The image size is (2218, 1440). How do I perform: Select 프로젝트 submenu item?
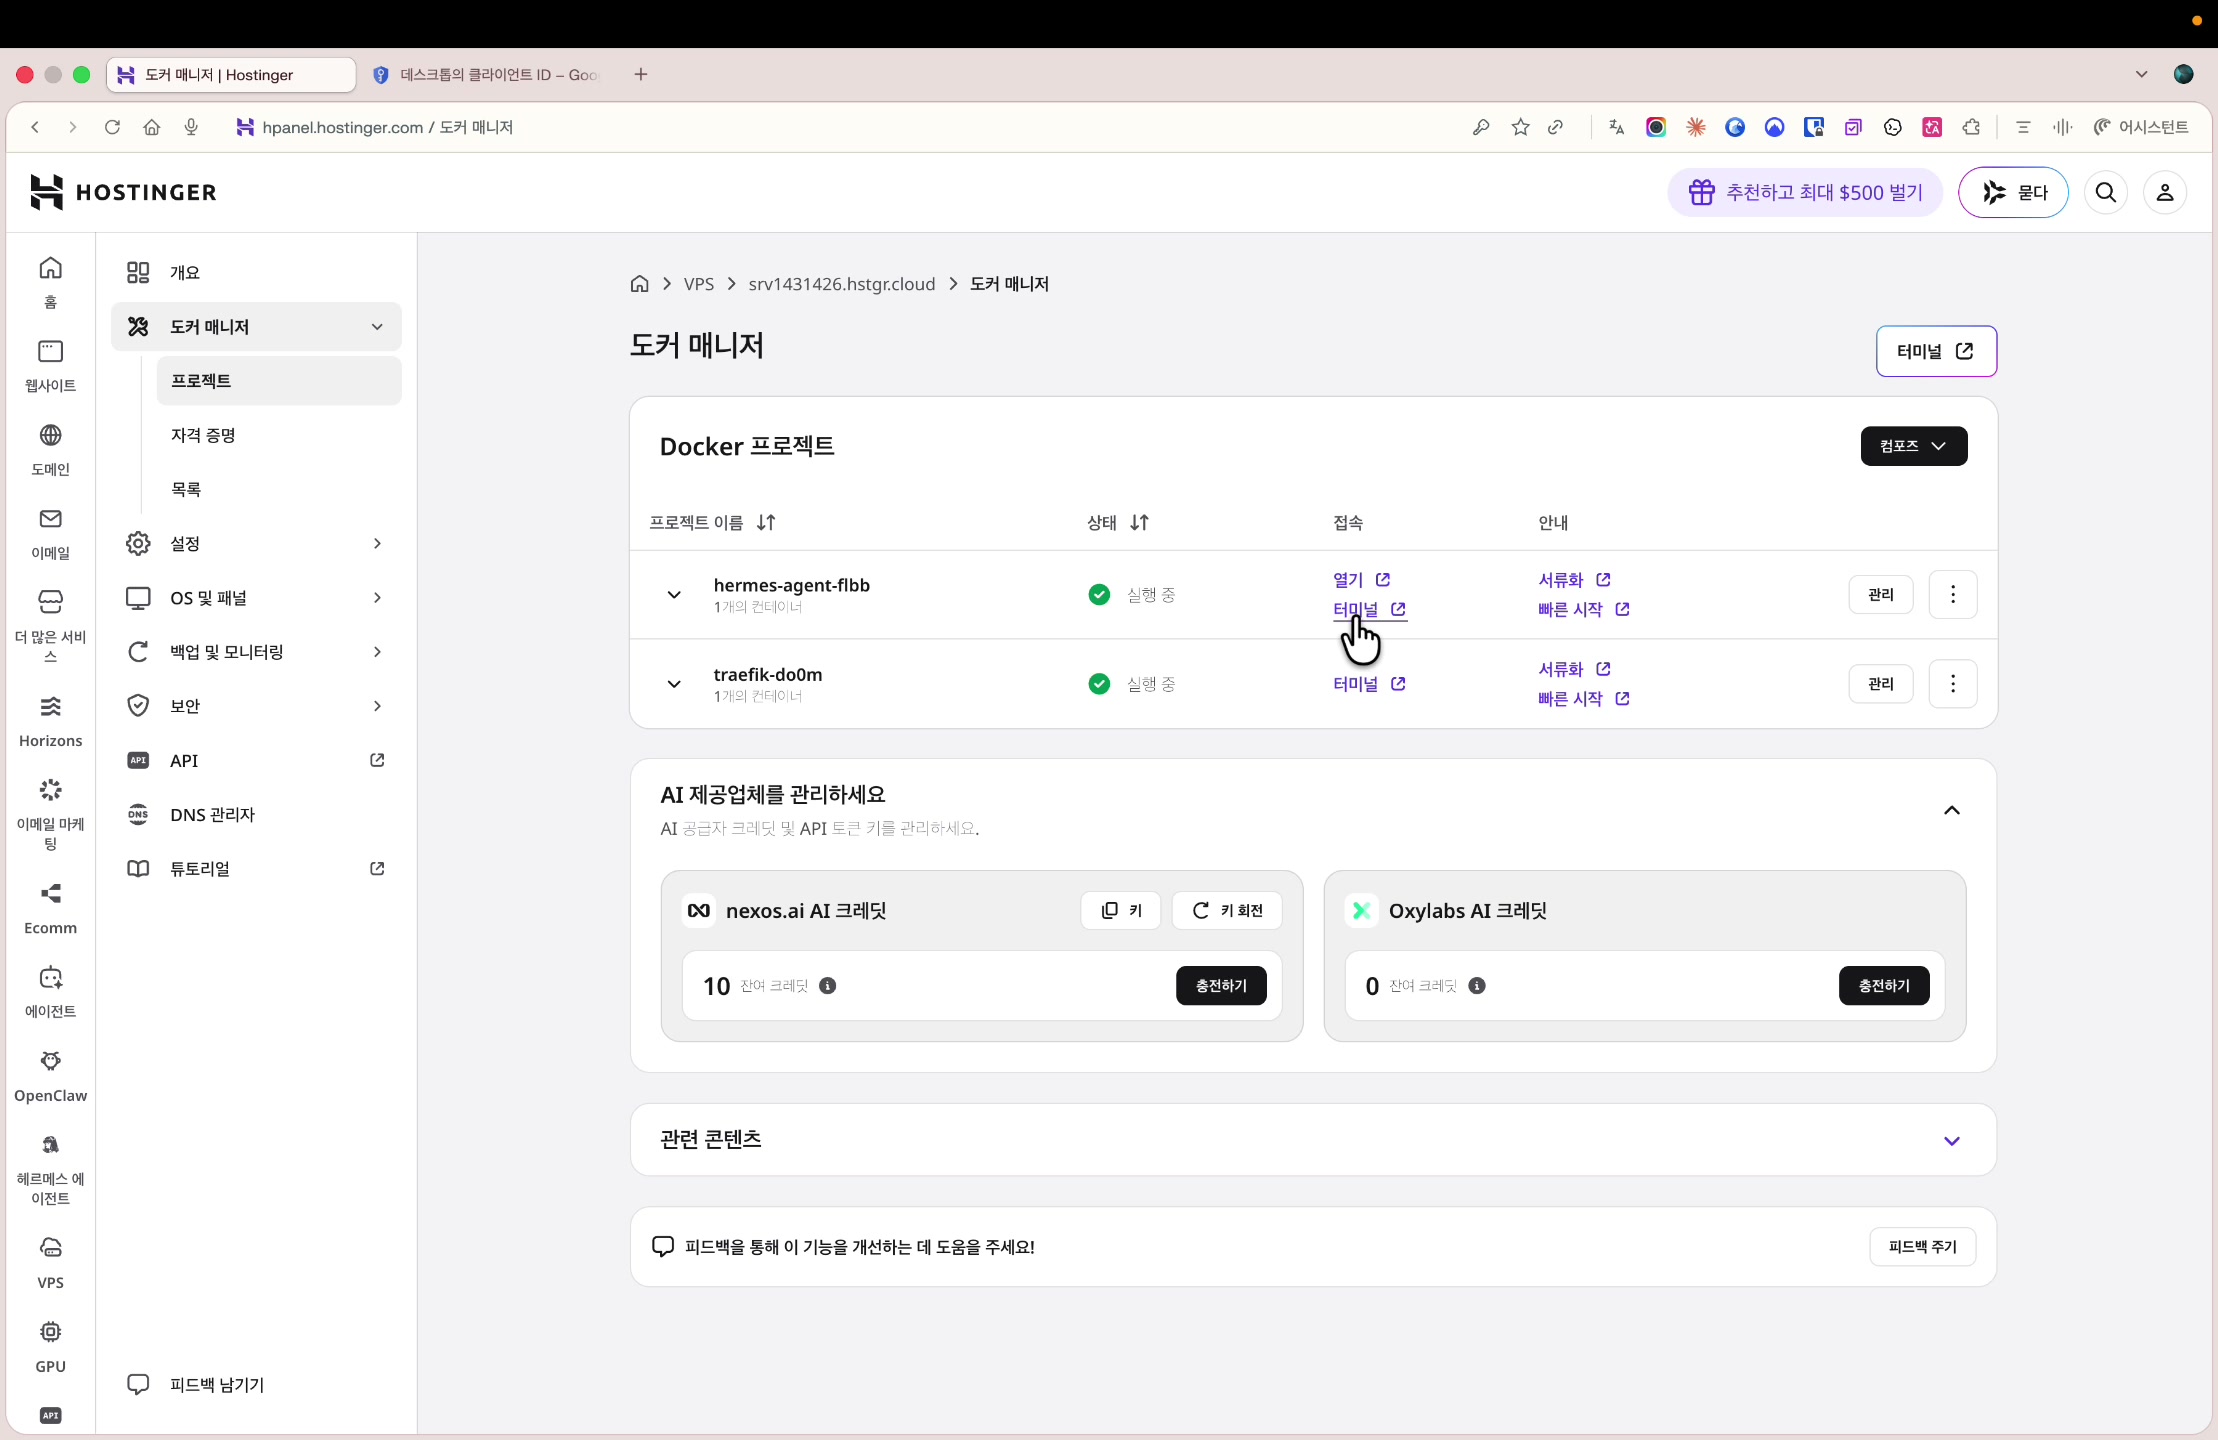[x=279, y=381]
